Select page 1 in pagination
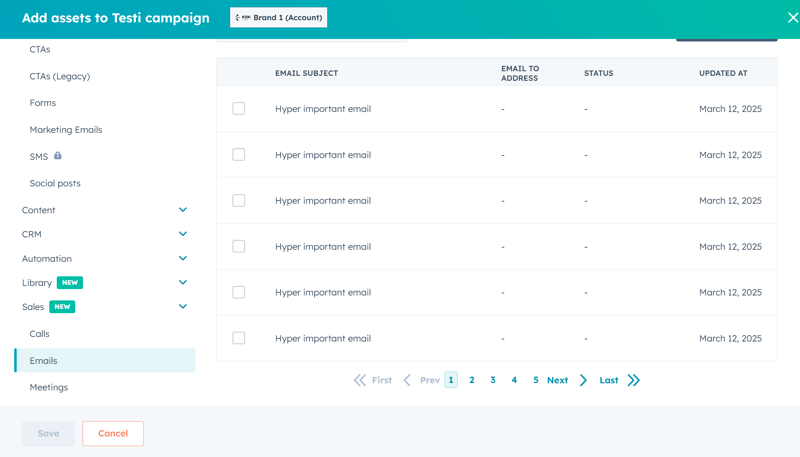This screenshot has height=457, width=800. point(451,380)
